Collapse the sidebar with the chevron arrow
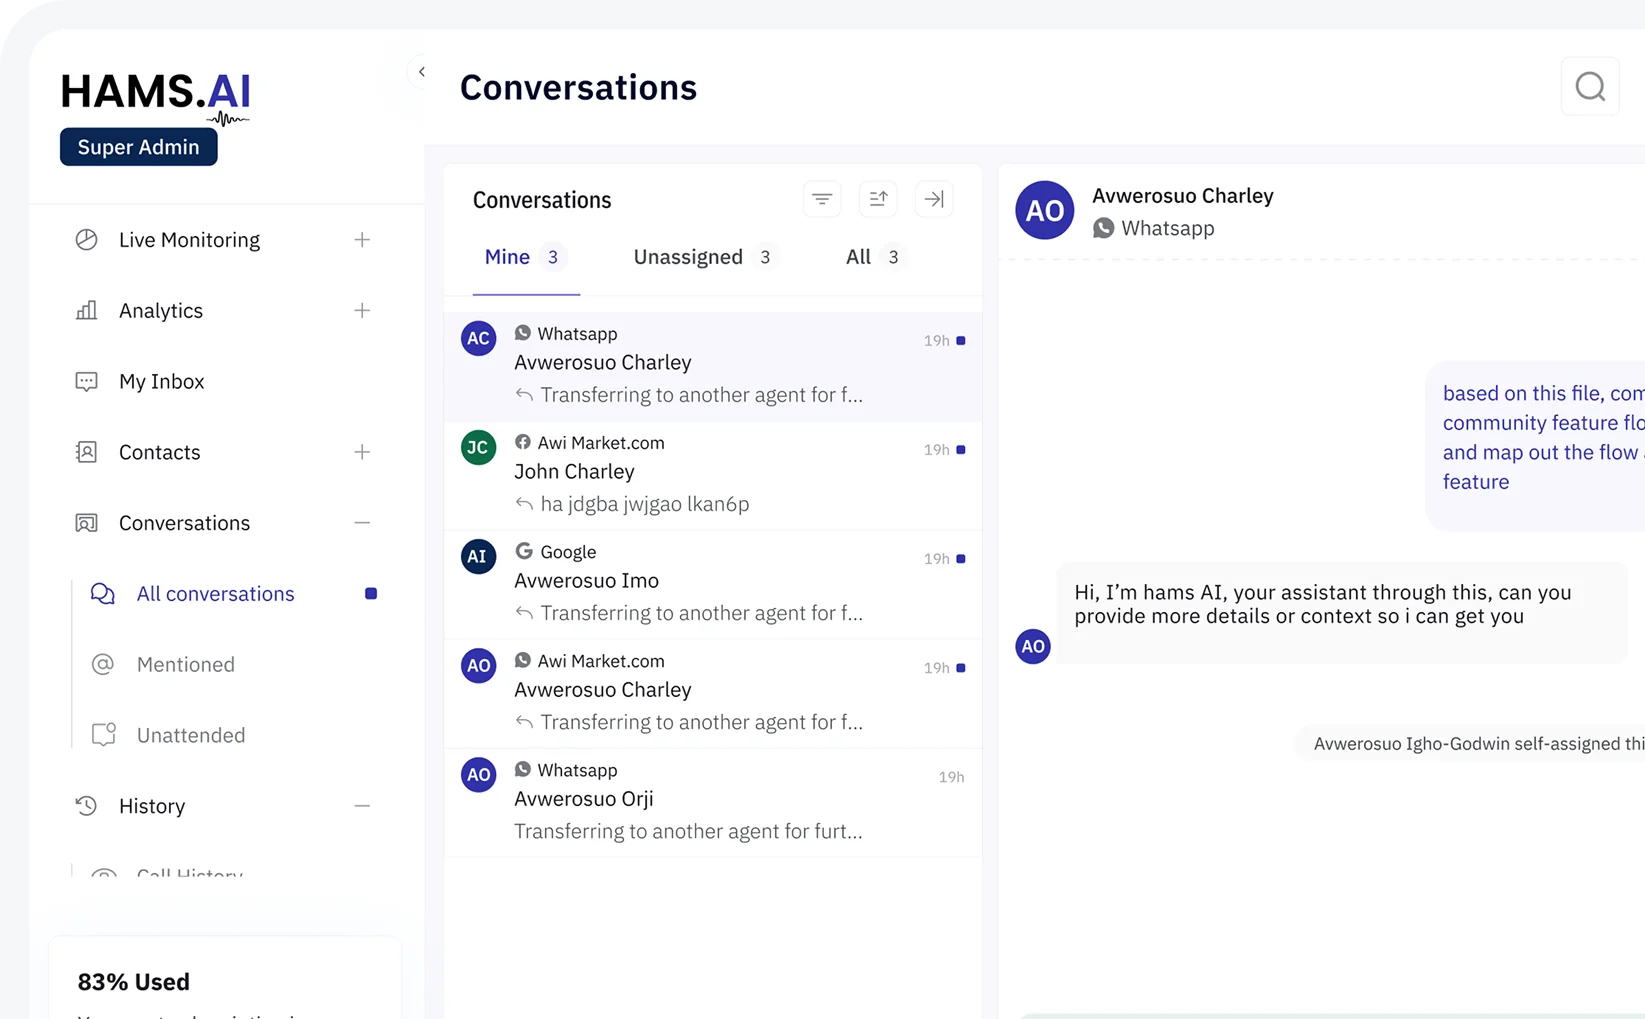Viewport: 1645px width, 1019px height. pyautogui.click(x=422, y=72)
